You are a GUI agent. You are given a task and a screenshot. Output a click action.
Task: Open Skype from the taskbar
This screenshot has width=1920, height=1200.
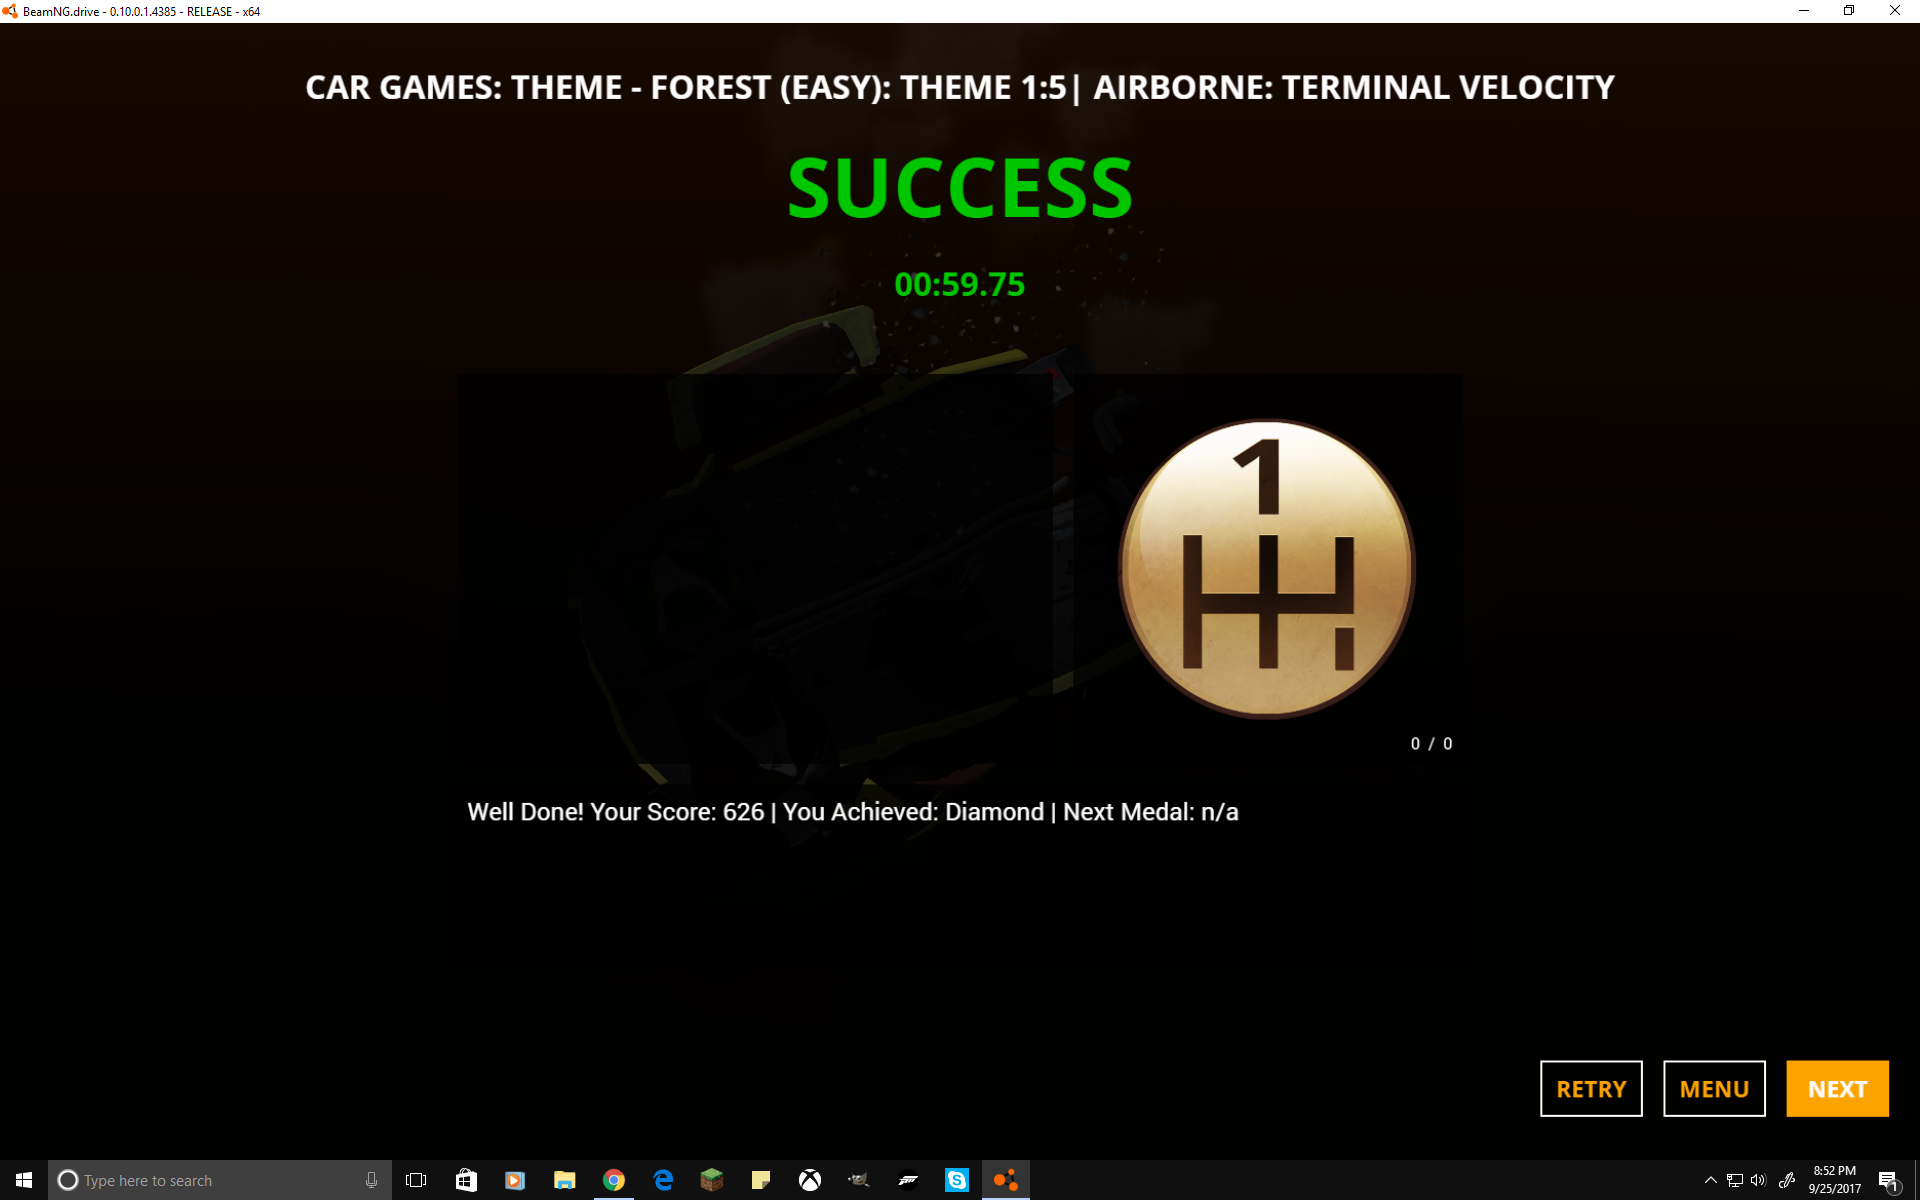coord(956,1180)
